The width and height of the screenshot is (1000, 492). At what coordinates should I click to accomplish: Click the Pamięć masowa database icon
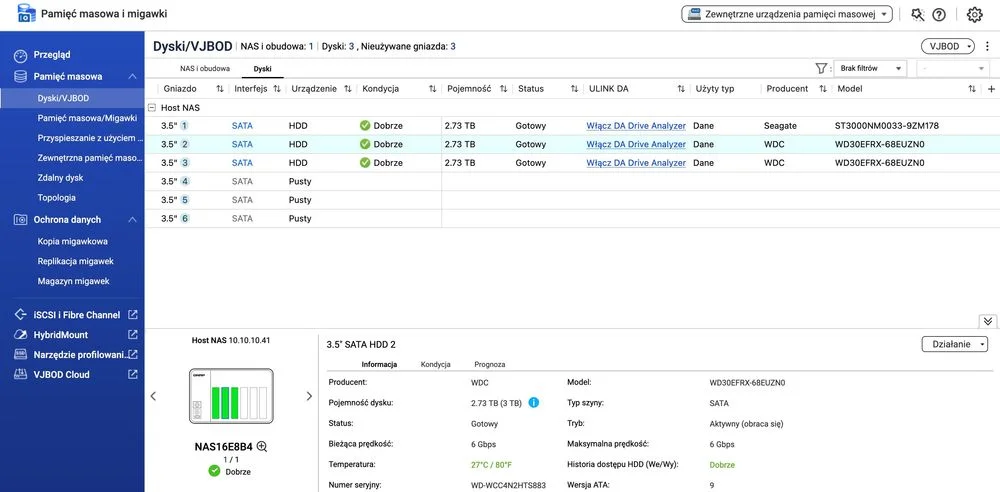click(21, 77)
